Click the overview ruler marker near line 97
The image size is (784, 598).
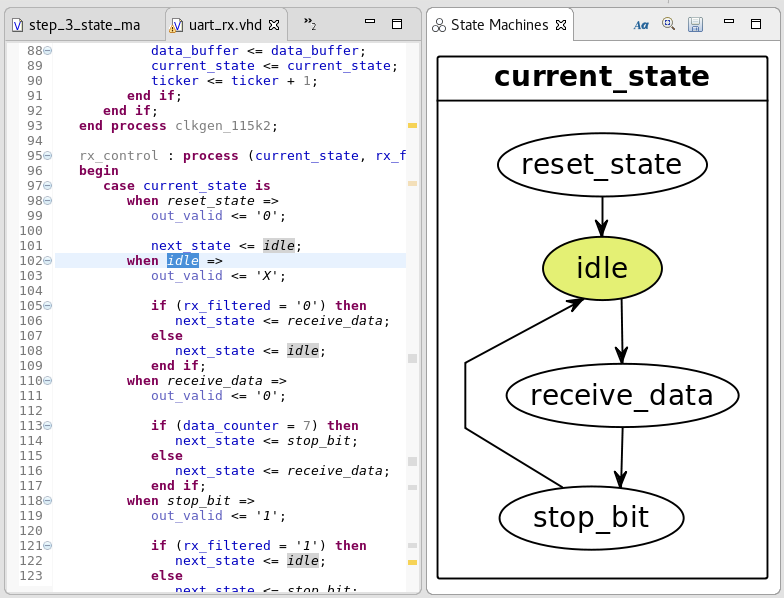click(412, 184)
